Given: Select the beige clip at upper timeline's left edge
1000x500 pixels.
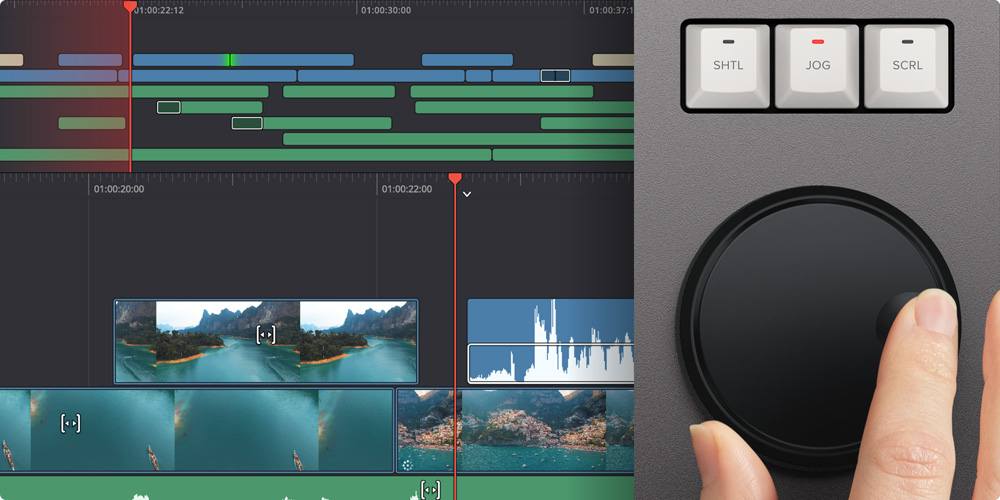Looking at the screenshot, I should 10,60.
